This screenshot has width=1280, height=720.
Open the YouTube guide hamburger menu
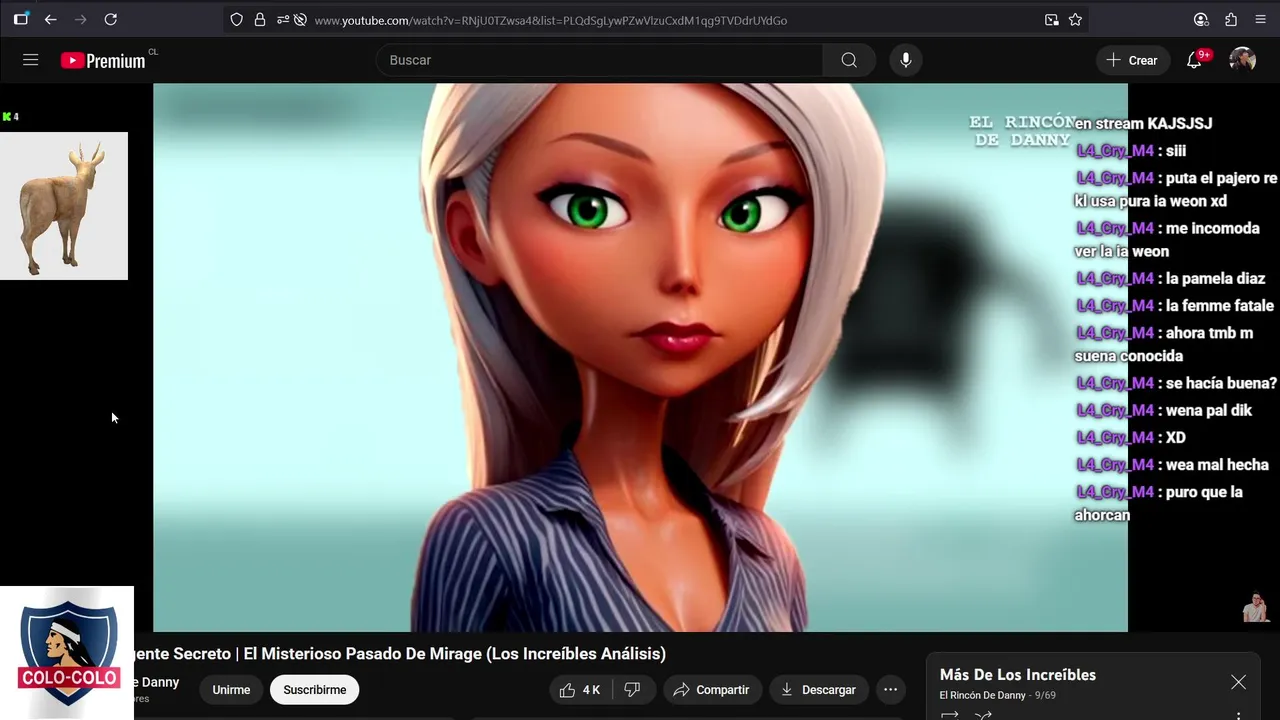click(x=31, y=60)
